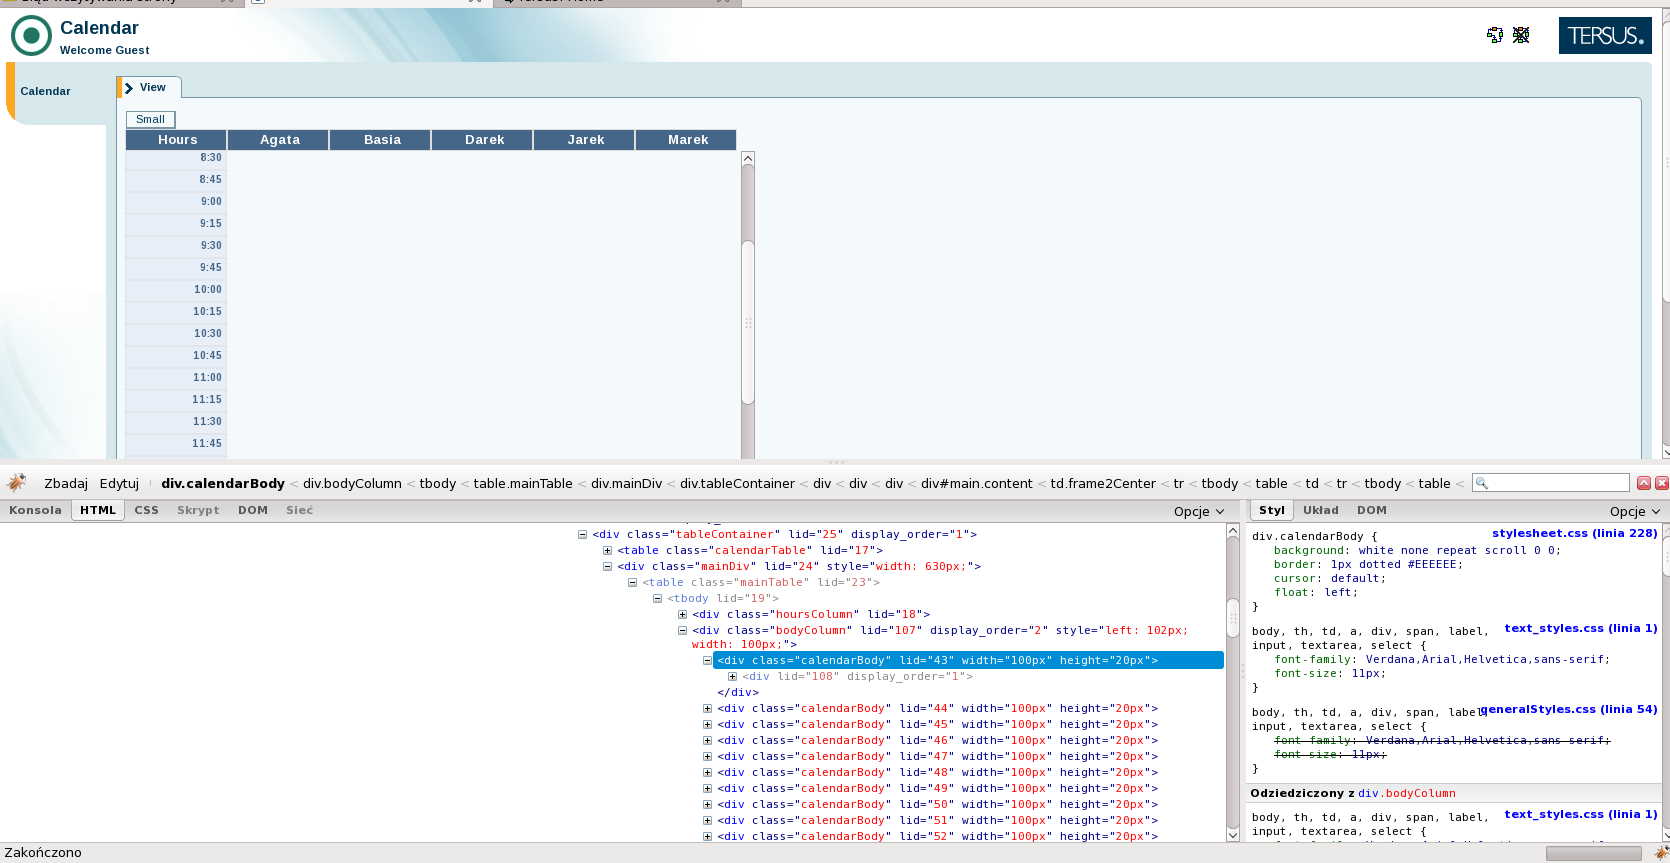
Task: Click the Tersus logo
Action: 1605,35
